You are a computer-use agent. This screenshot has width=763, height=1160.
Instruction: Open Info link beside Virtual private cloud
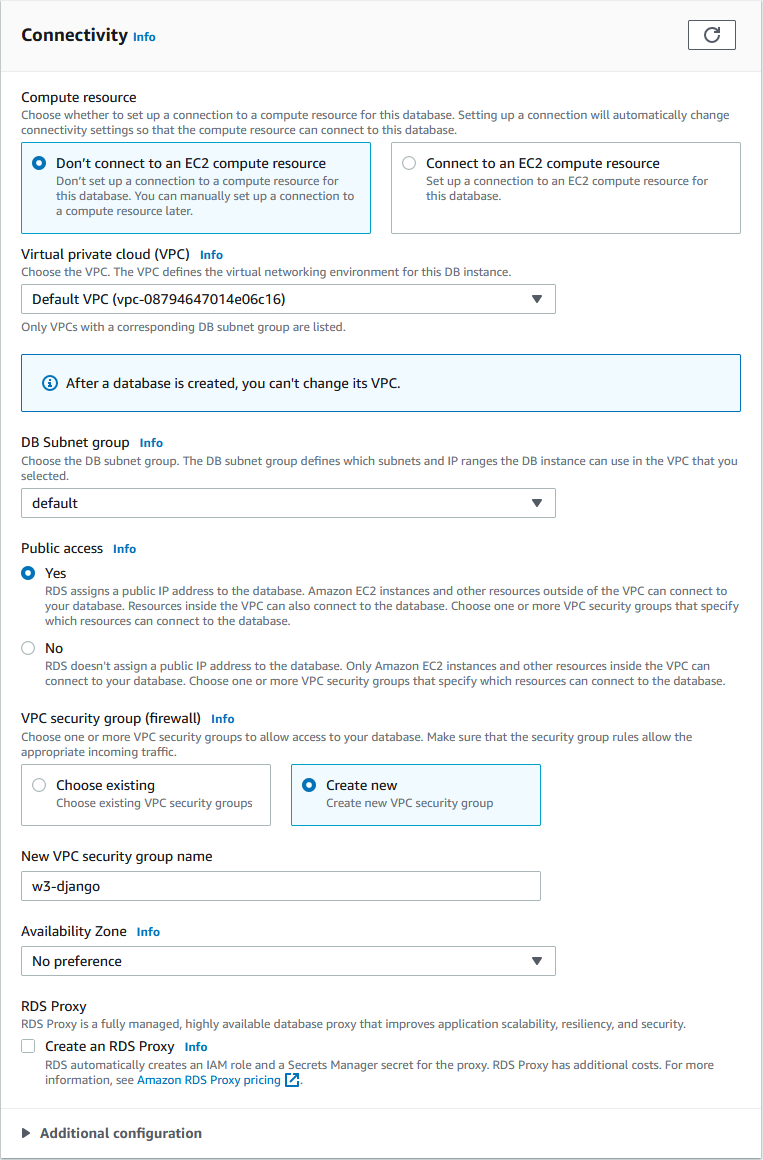pos(211,255)
